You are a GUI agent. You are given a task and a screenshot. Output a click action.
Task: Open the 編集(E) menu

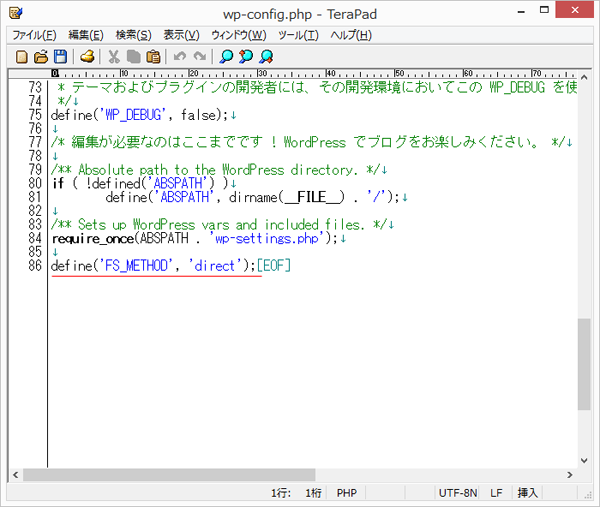pos(86,35)
